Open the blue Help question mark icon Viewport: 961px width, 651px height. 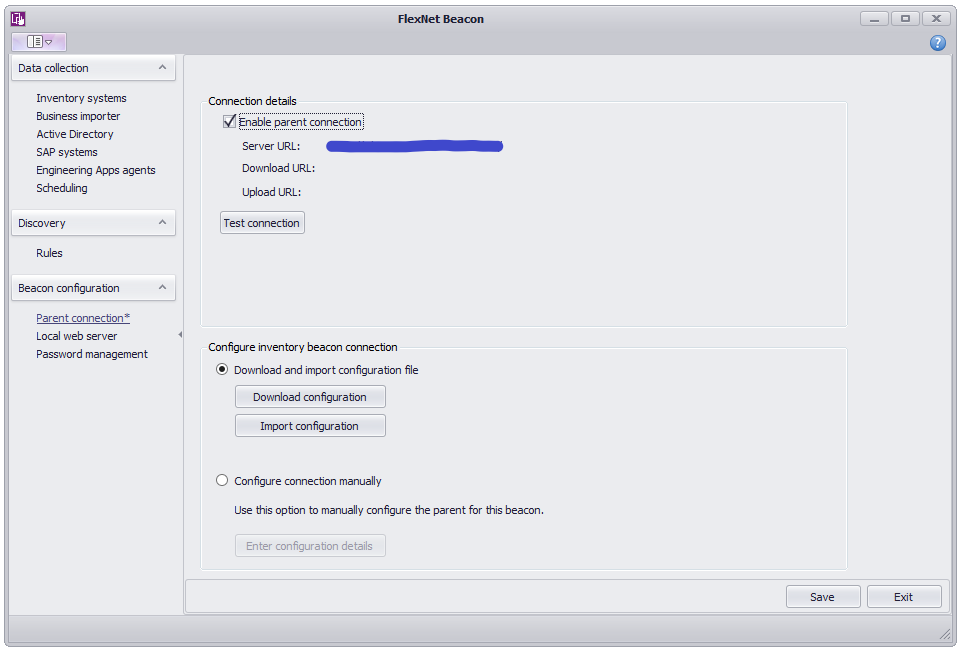pyautogui.click(x=938, y=42)
